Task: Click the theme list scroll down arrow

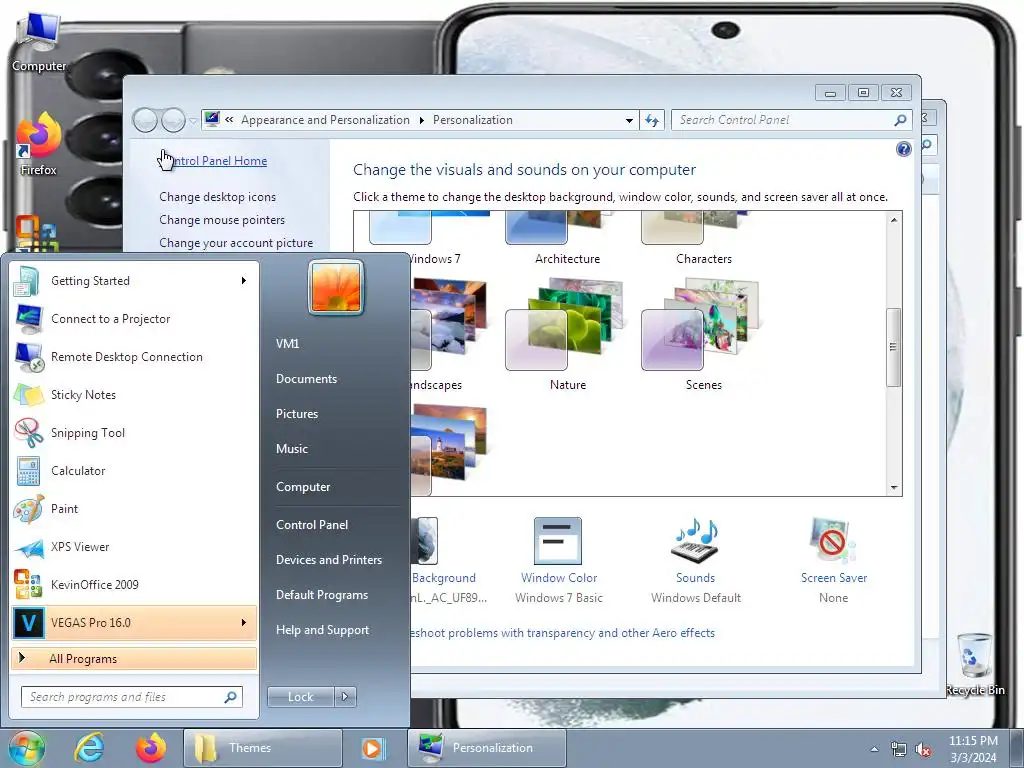Action: point(893,488)
